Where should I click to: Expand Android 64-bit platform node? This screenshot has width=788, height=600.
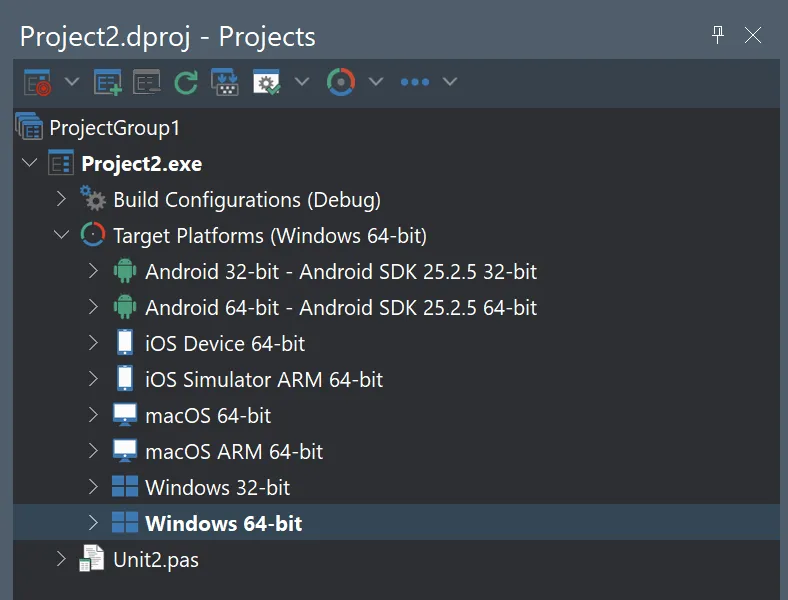click(93, 307)
